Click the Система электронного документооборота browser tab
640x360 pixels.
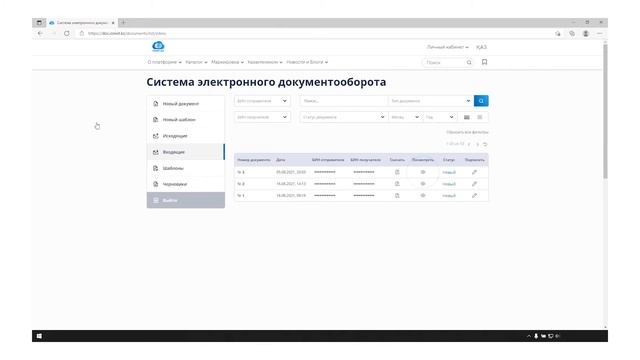pos(82,23)
